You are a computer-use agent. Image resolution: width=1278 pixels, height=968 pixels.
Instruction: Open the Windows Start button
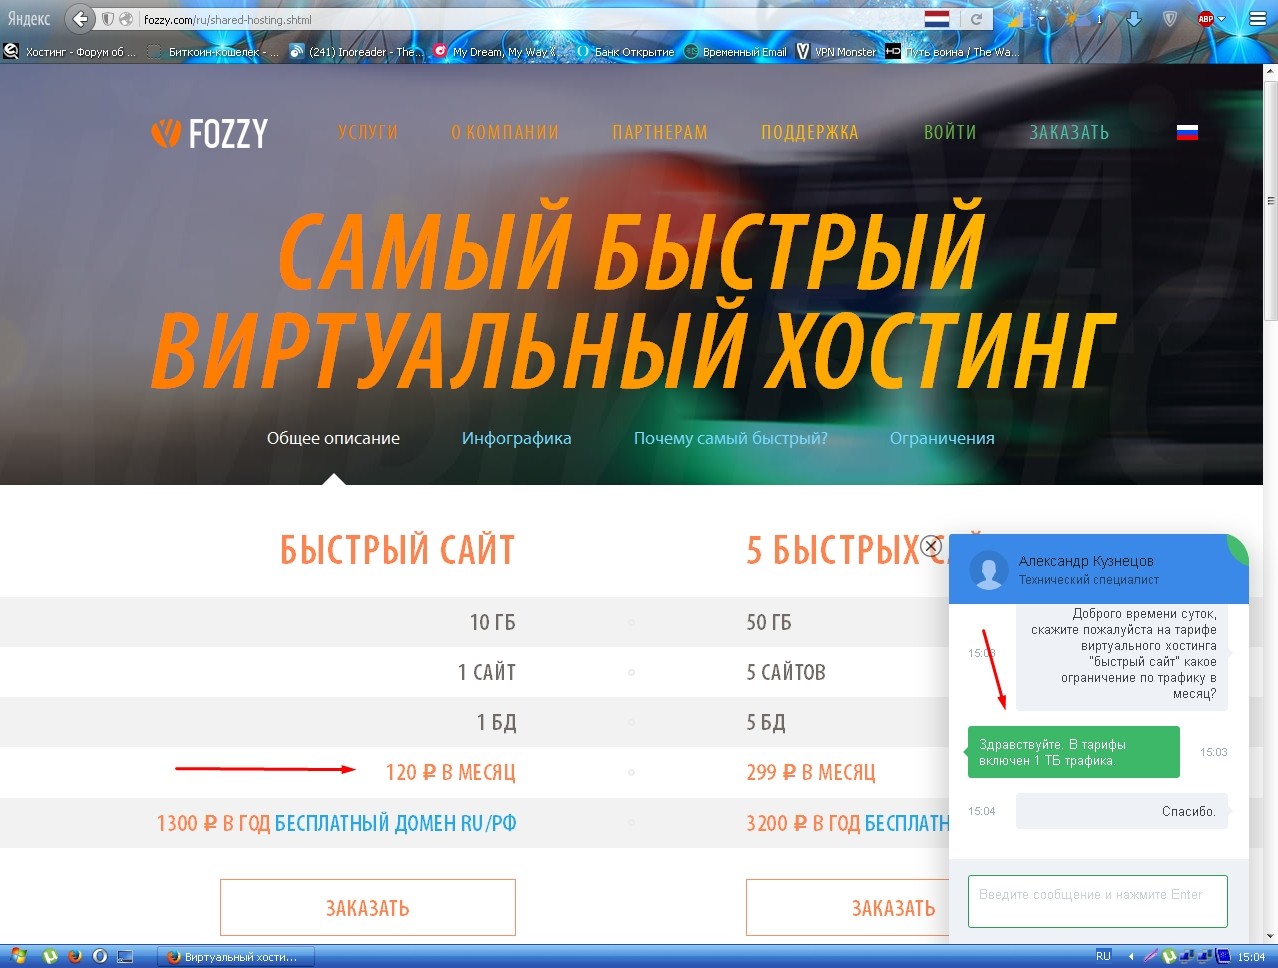click(17, 957)
